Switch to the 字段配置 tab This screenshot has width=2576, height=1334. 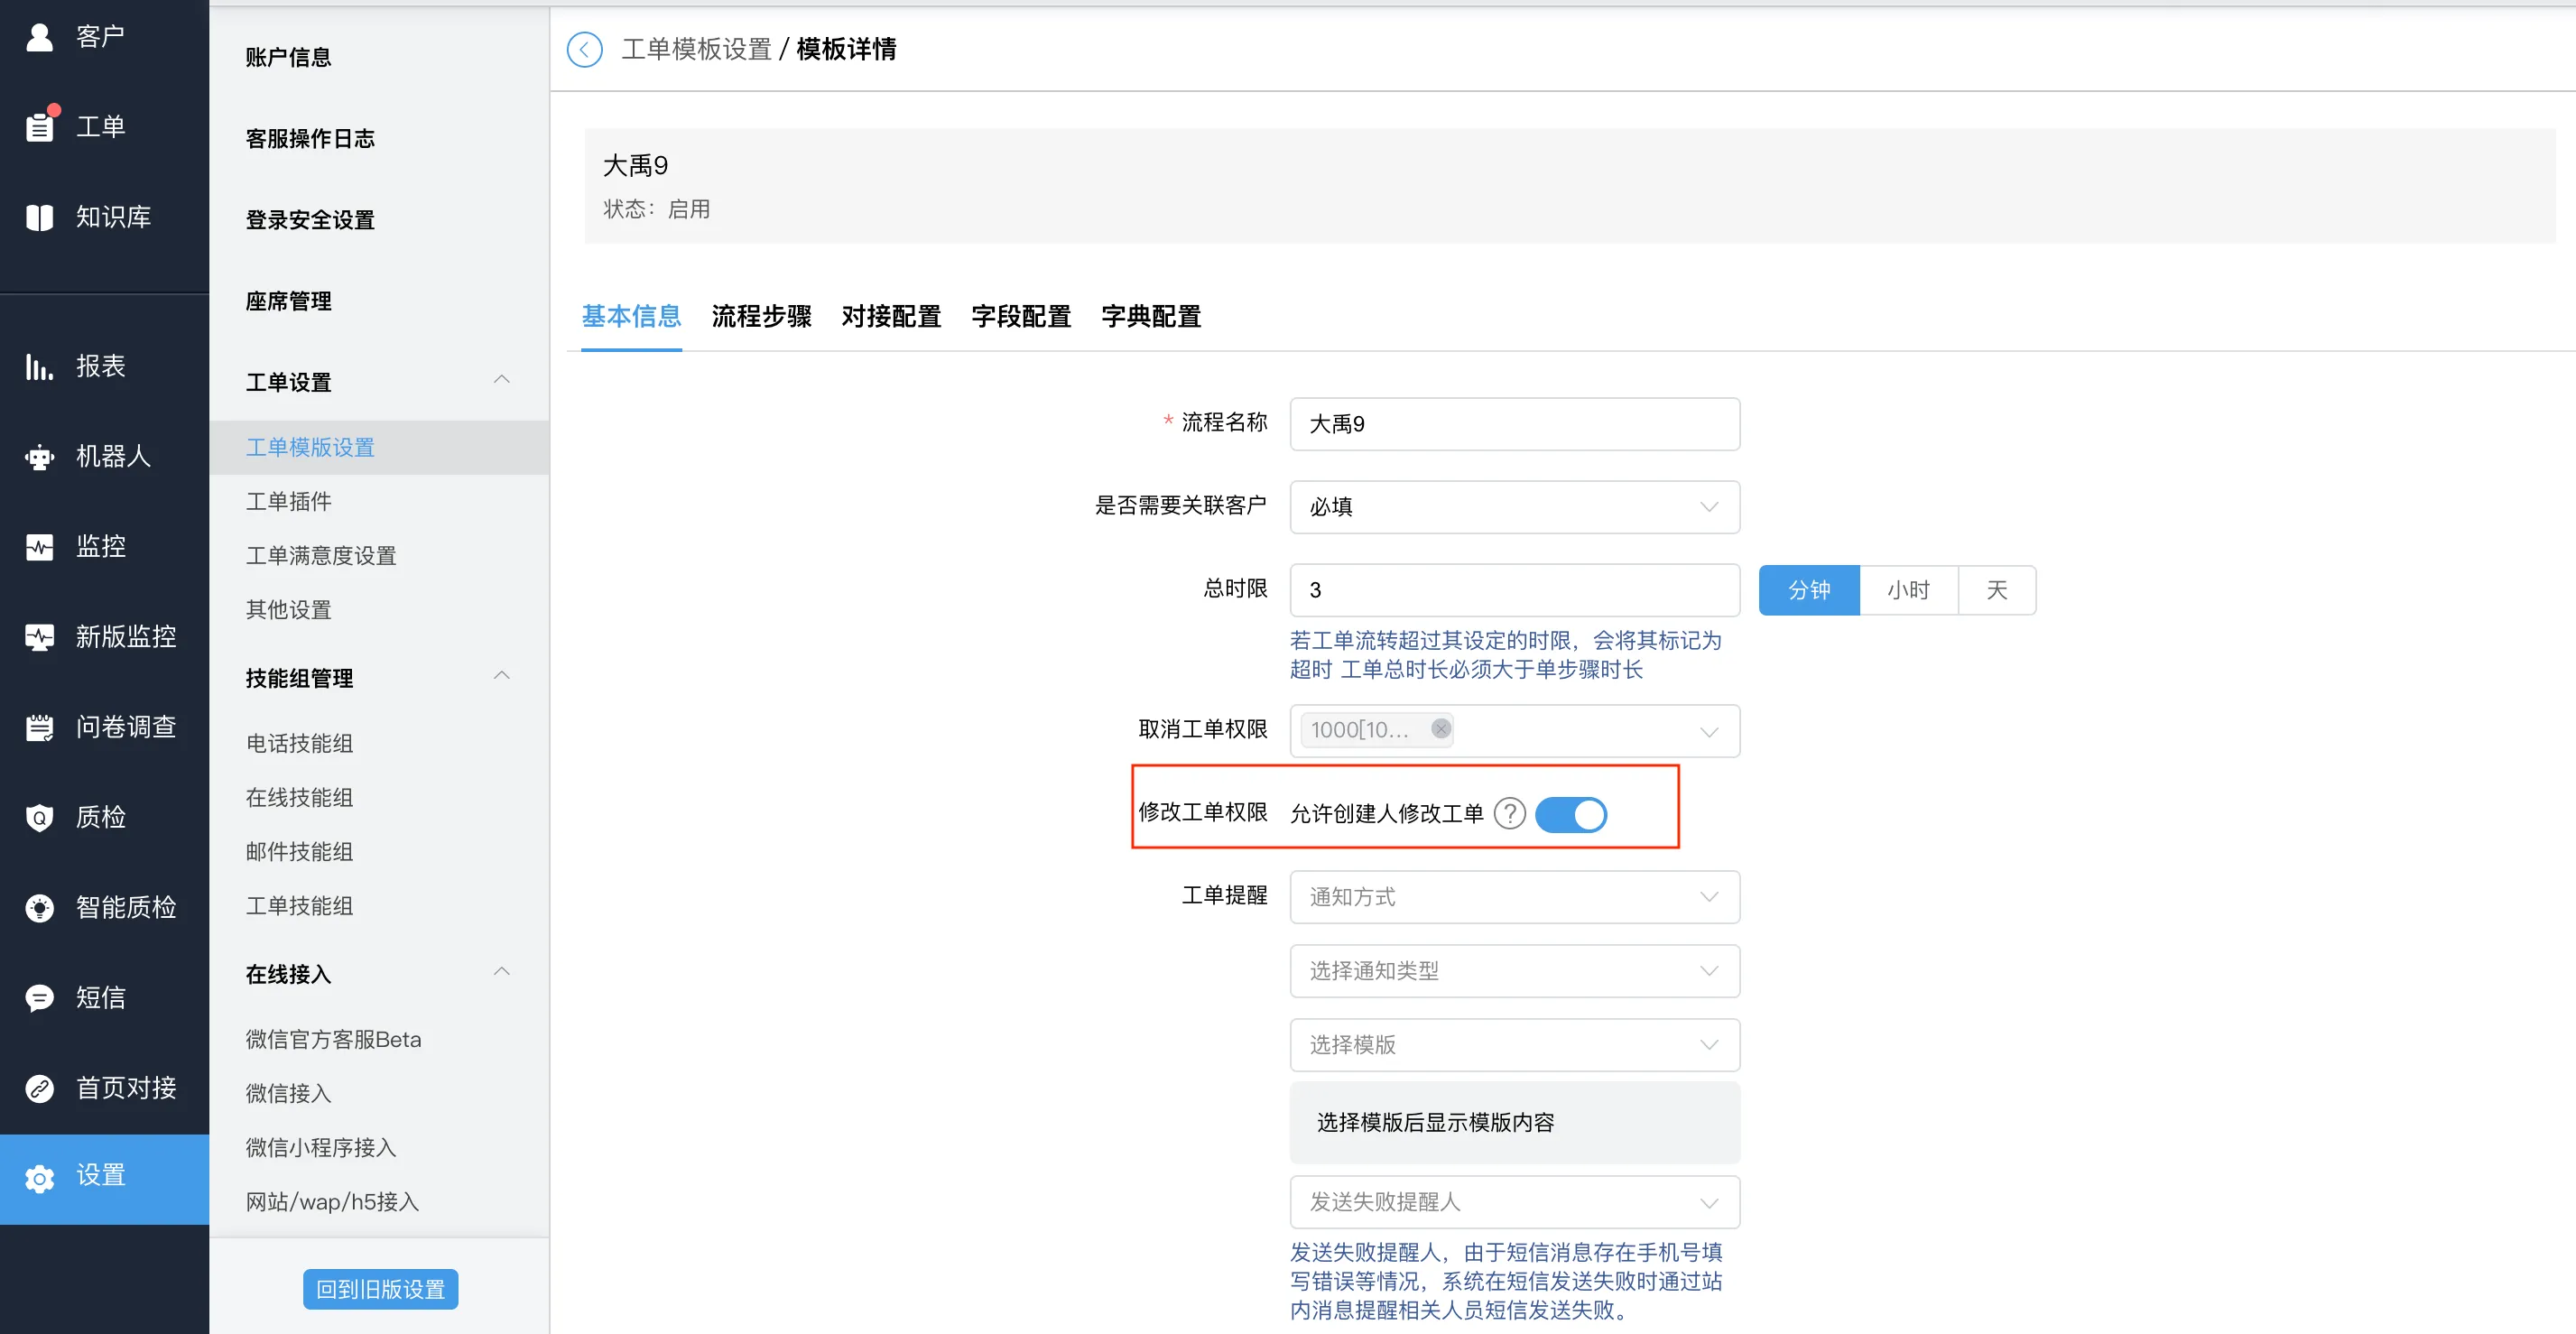tap(1021, 317)
